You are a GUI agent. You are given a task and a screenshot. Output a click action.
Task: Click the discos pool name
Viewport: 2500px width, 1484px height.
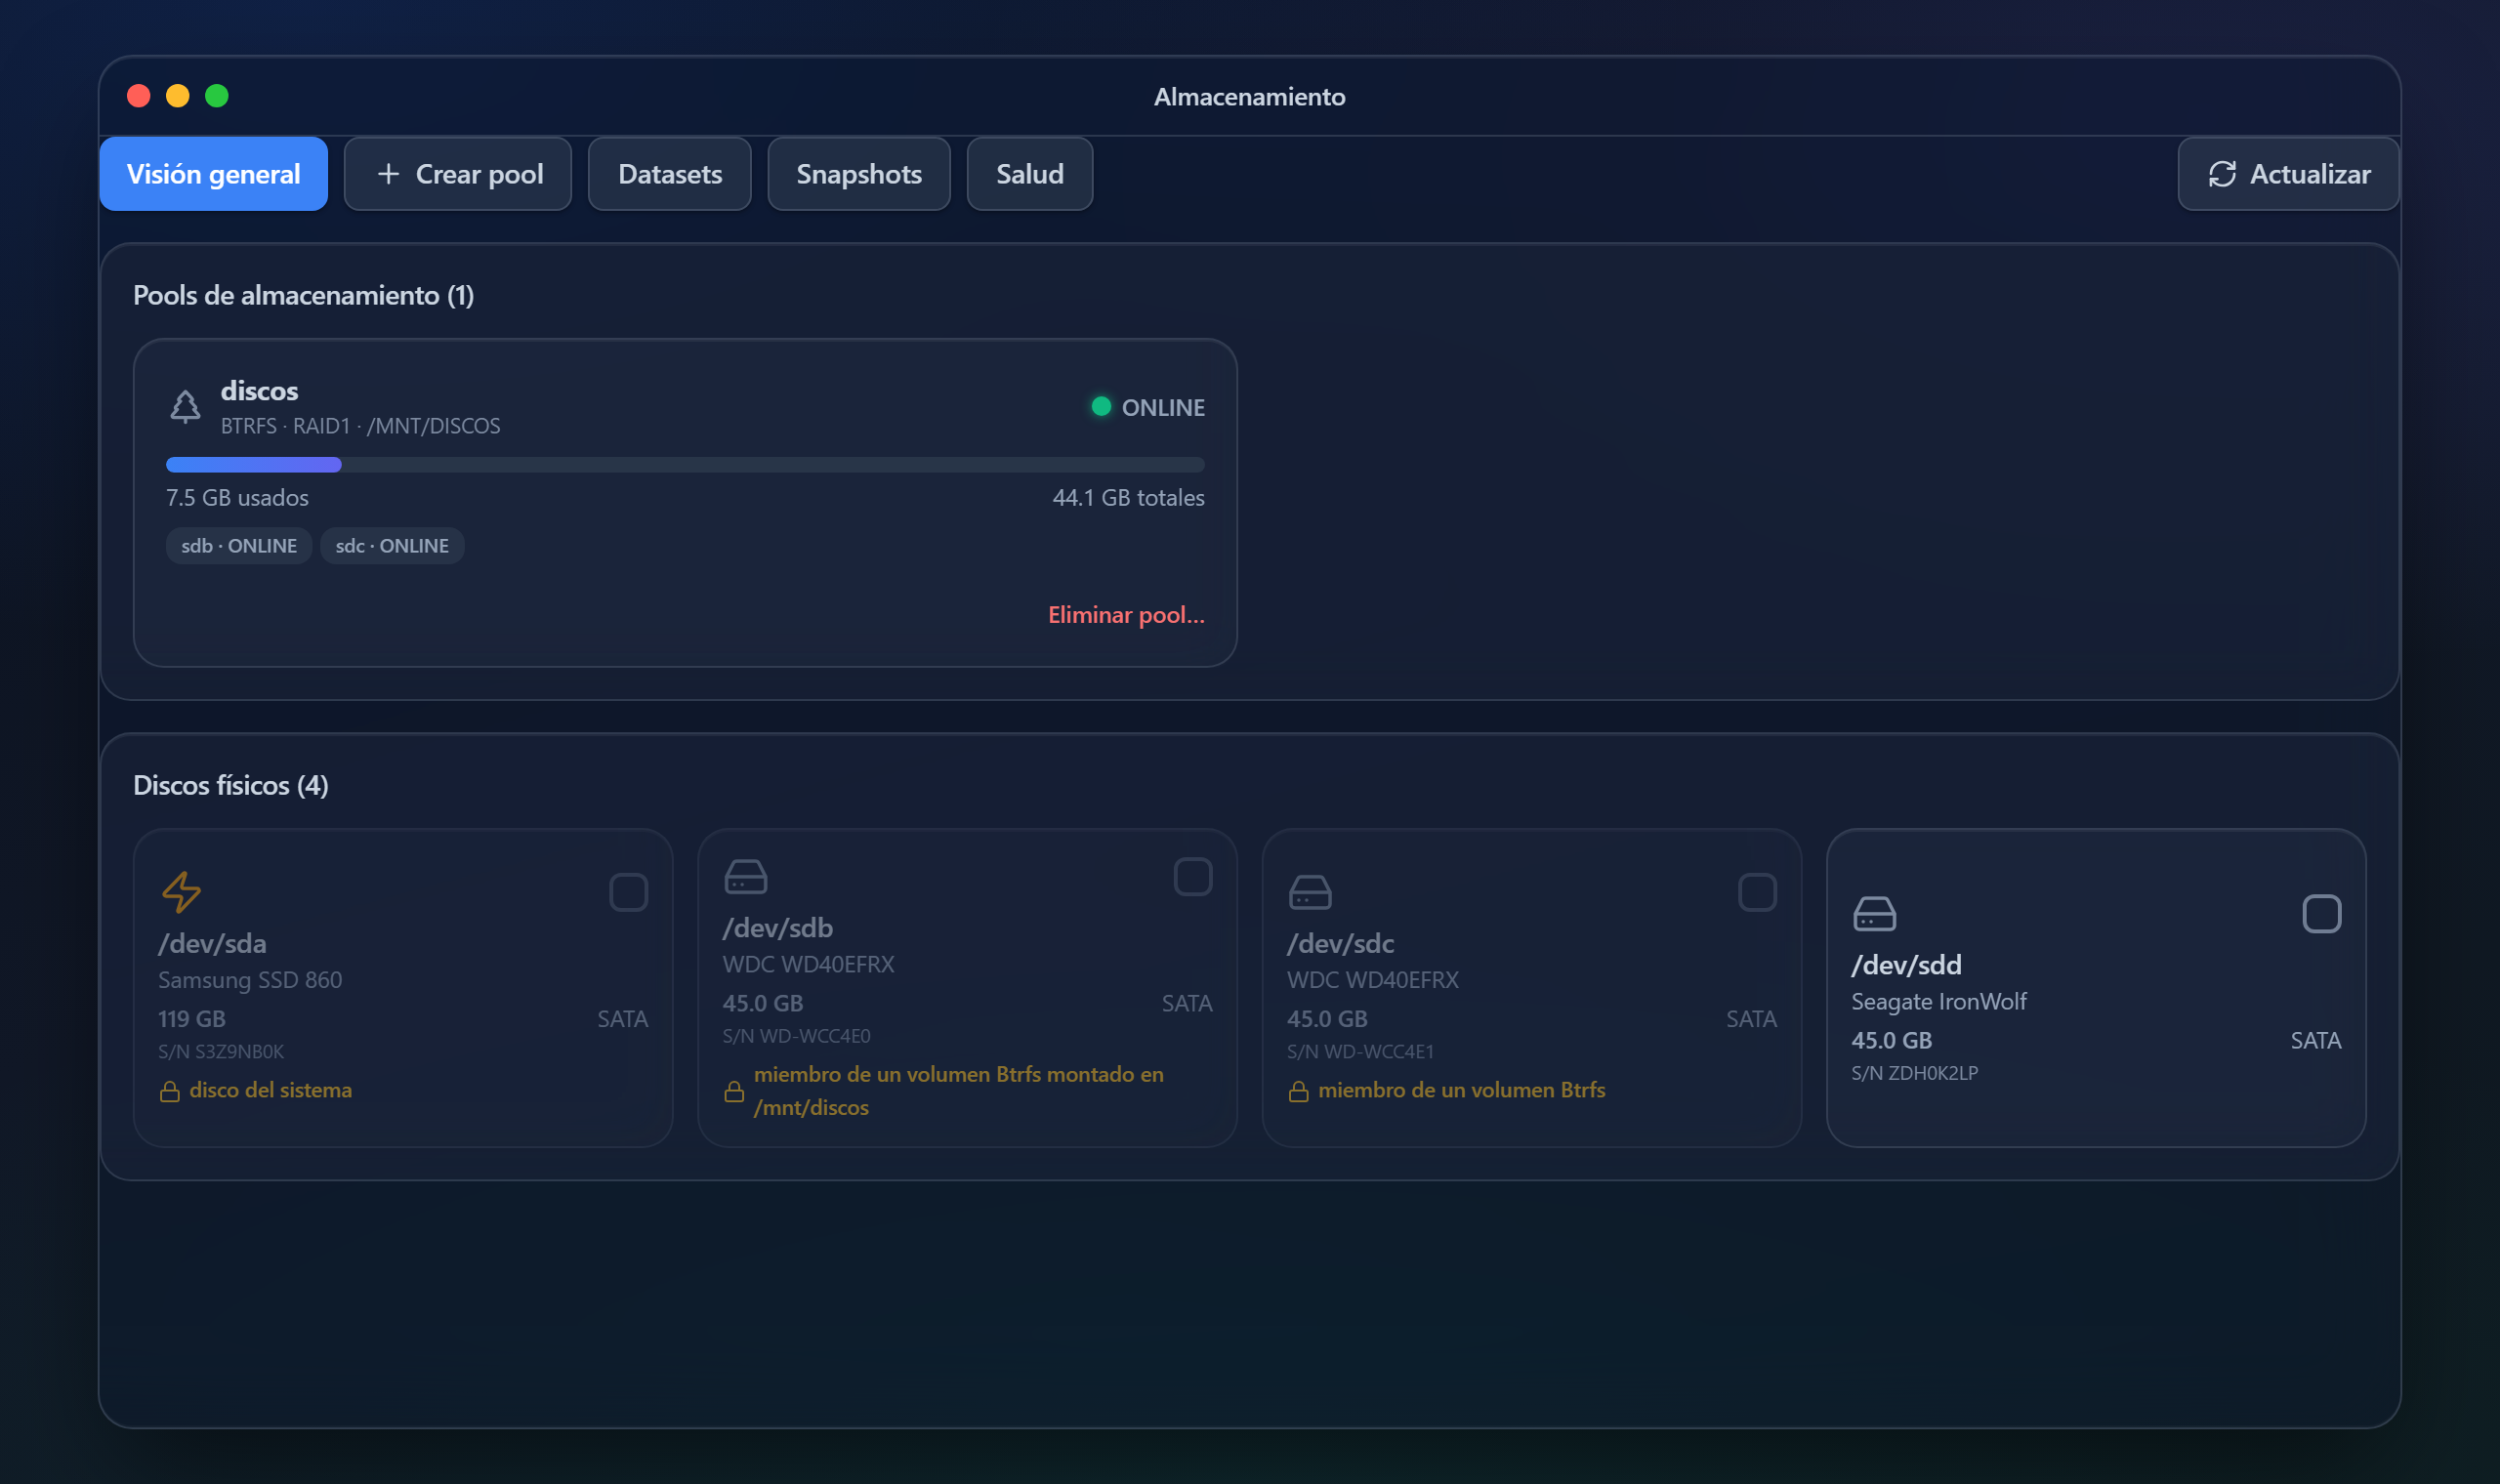[x=259, y=391]
